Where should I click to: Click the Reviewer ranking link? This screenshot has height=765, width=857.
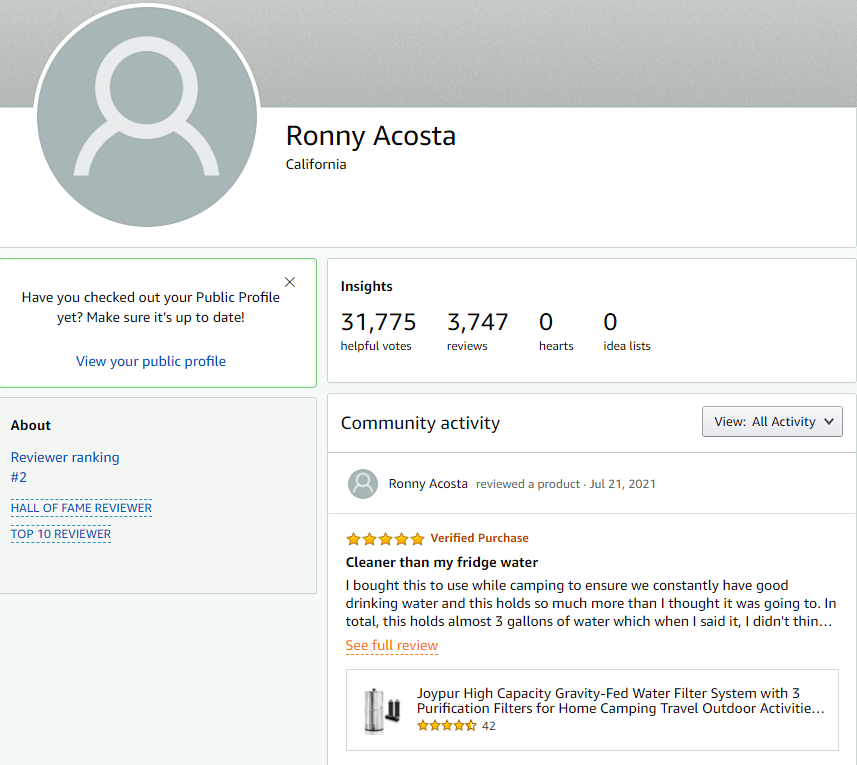click(x=65, y=457)
